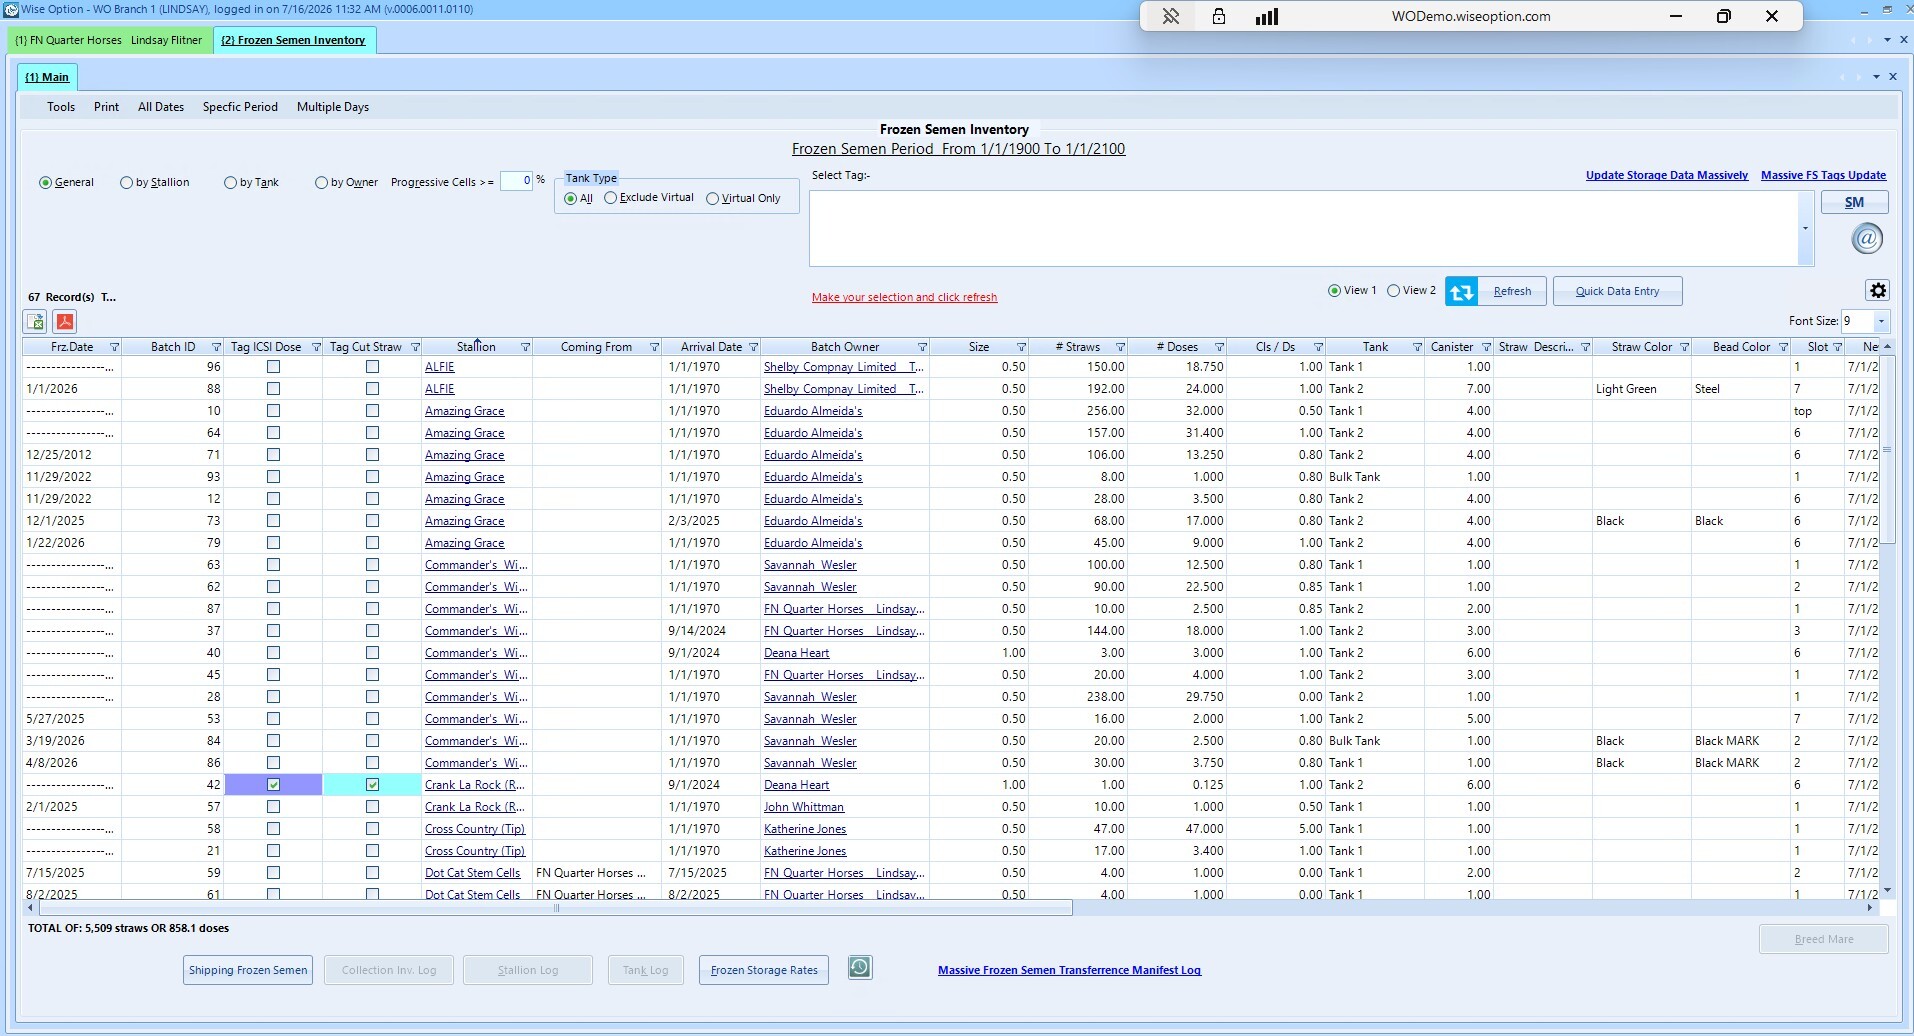Choose All Dates menu item
This screenshot has width=1914, height=1036.
tap(161, 107)
